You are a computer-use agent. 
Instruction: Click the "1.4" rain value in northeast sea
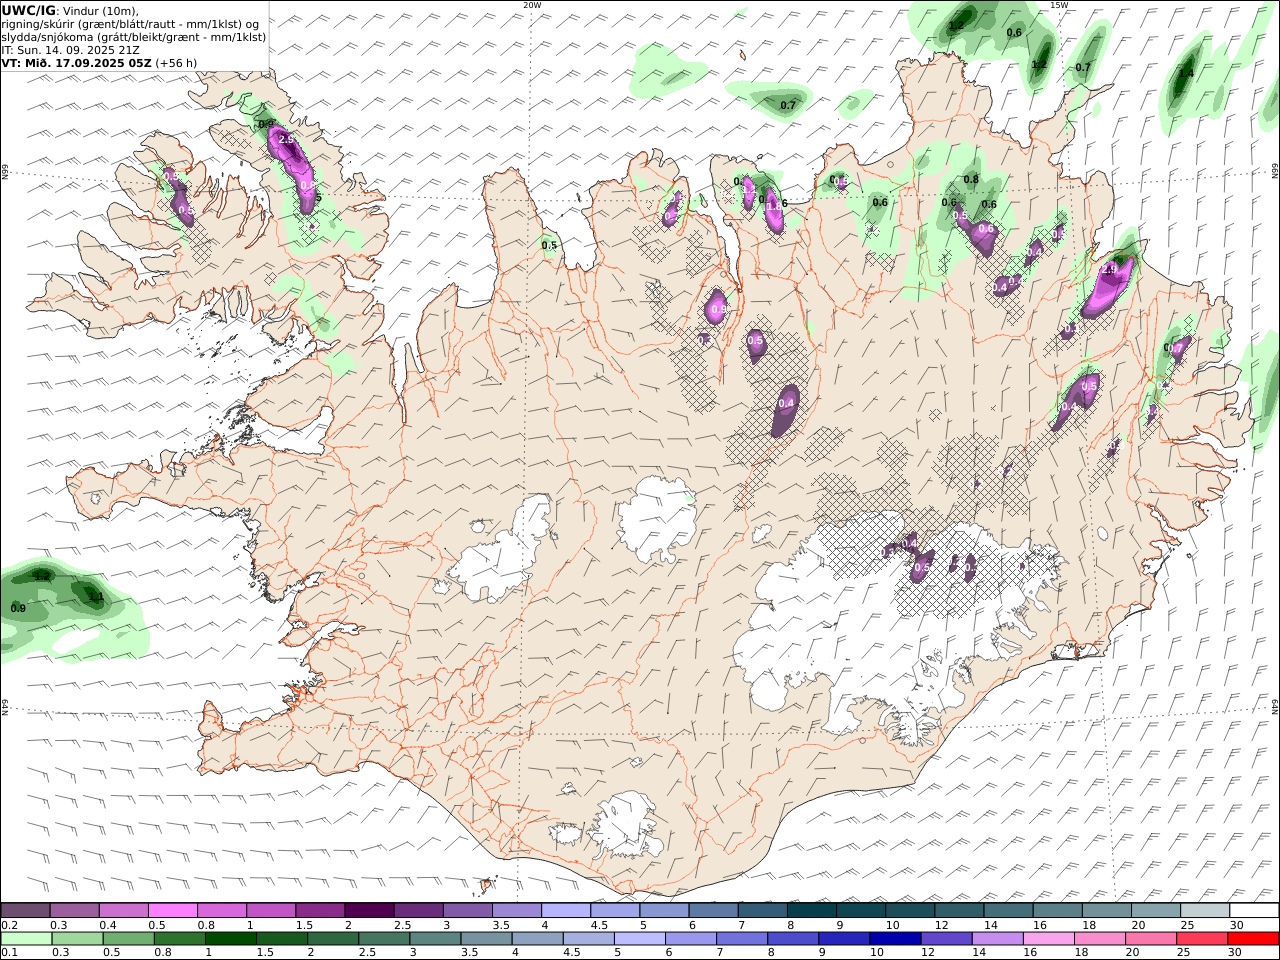pos(1187,73)
